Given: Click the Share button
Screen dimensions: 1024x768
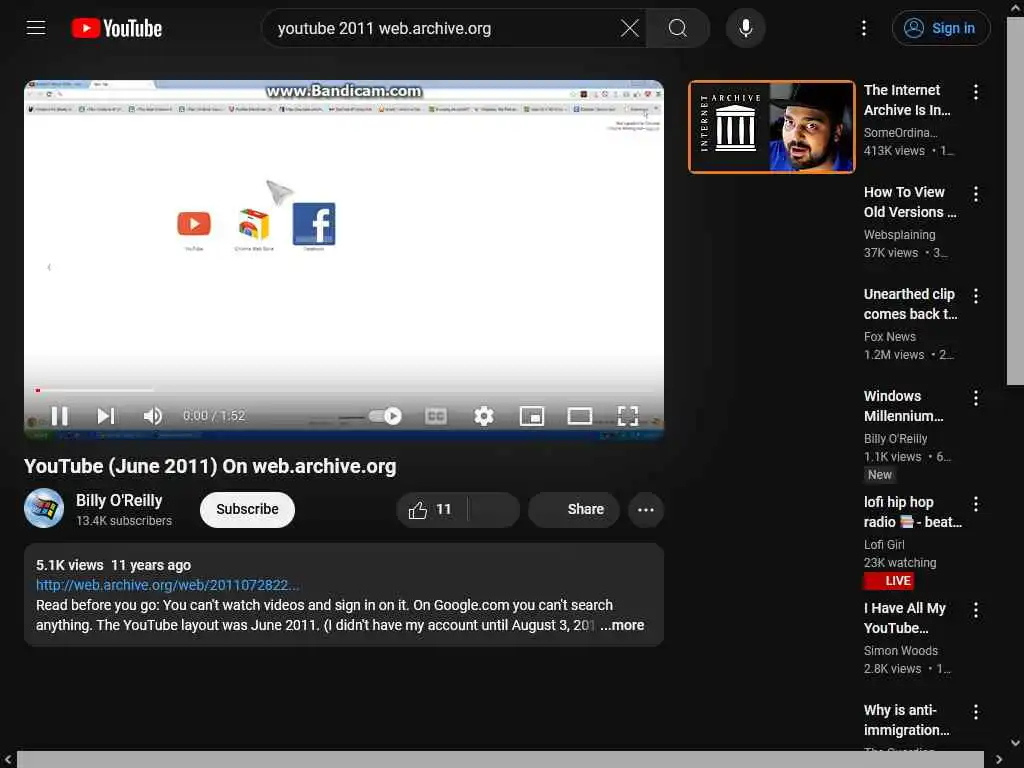Looking at the screenshot, I should click(x=574, y=509).
